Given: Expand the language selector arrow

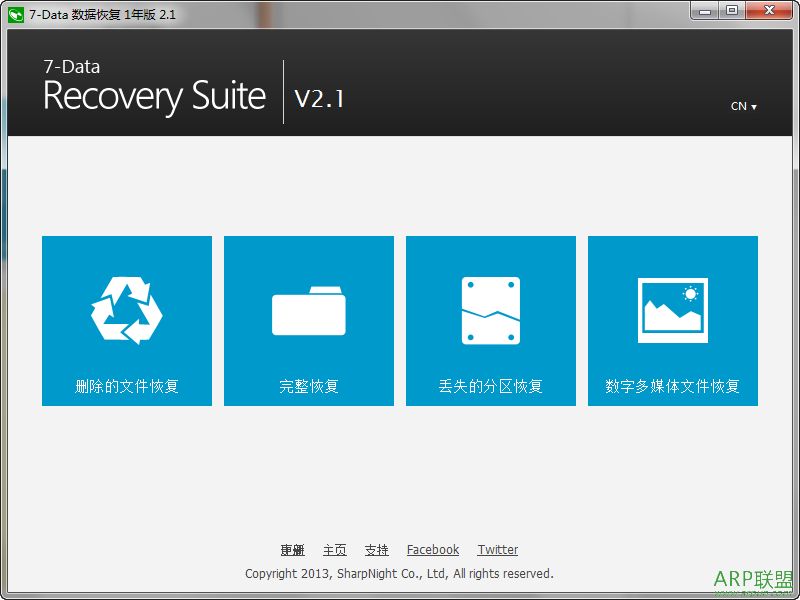Looking at the screenshot, I should [x=753, y=106].
